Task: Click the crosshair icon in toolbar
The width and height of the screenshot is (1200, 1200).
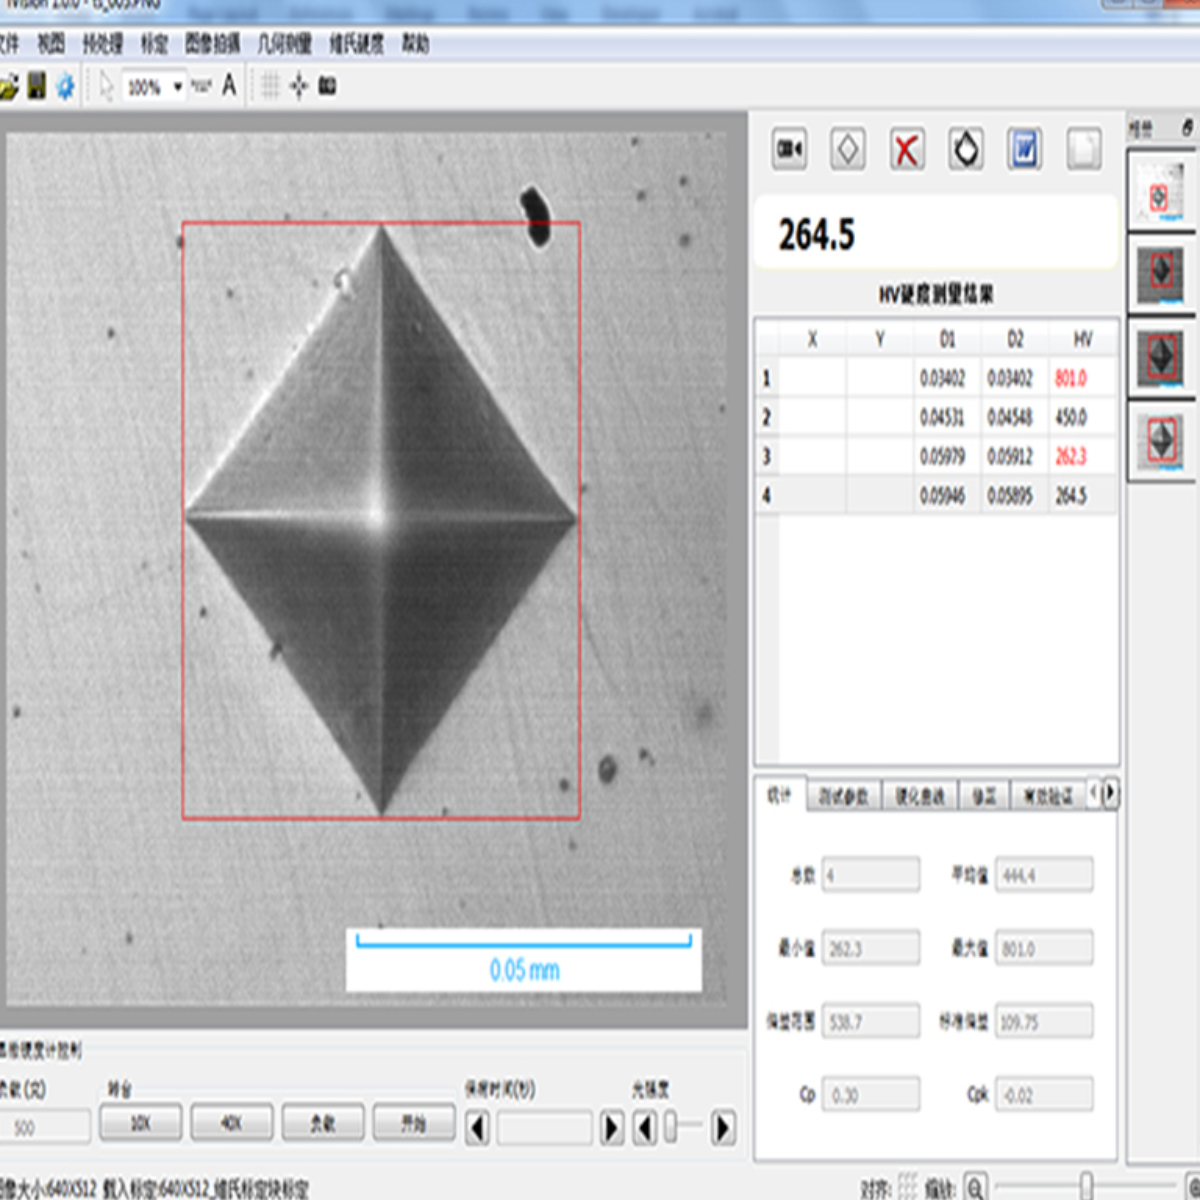Action: pyautogui.click(x=299, y=86)
